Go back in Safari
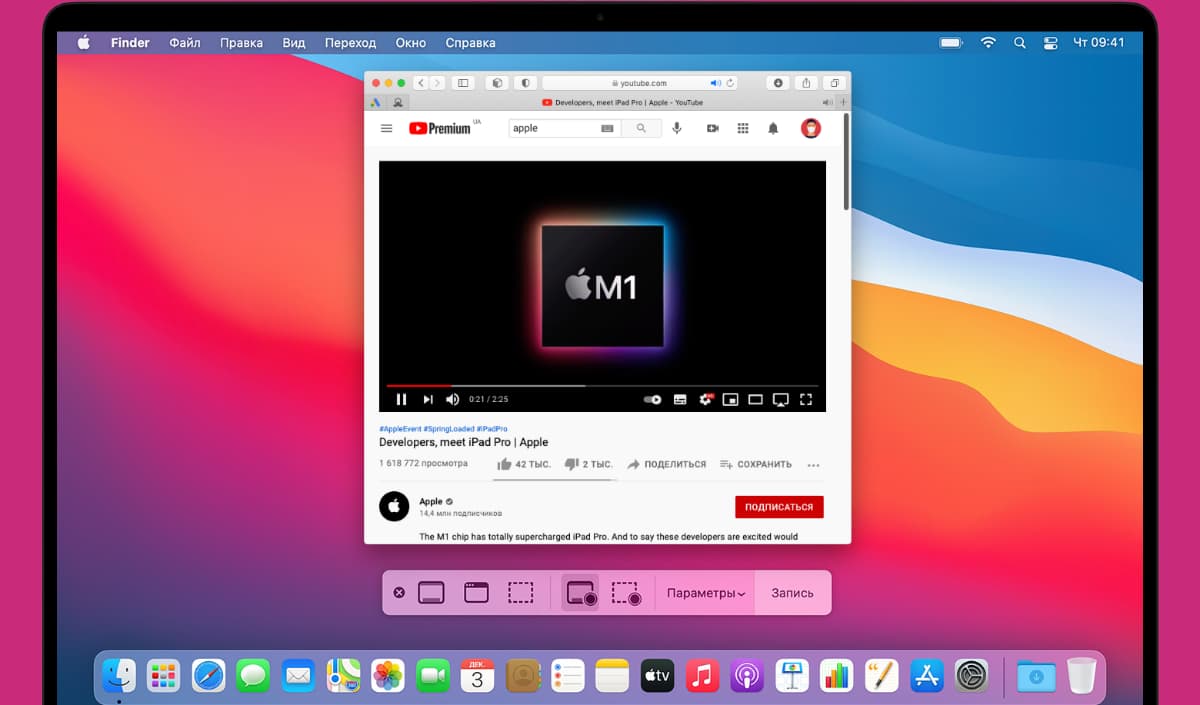The image size is (1200, 705). (421, 83)
